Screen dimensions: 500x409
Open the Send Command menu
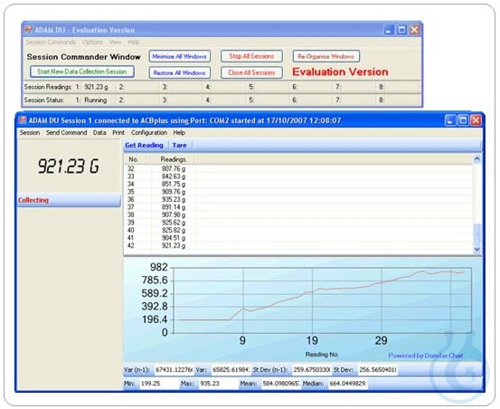(66, 133)
